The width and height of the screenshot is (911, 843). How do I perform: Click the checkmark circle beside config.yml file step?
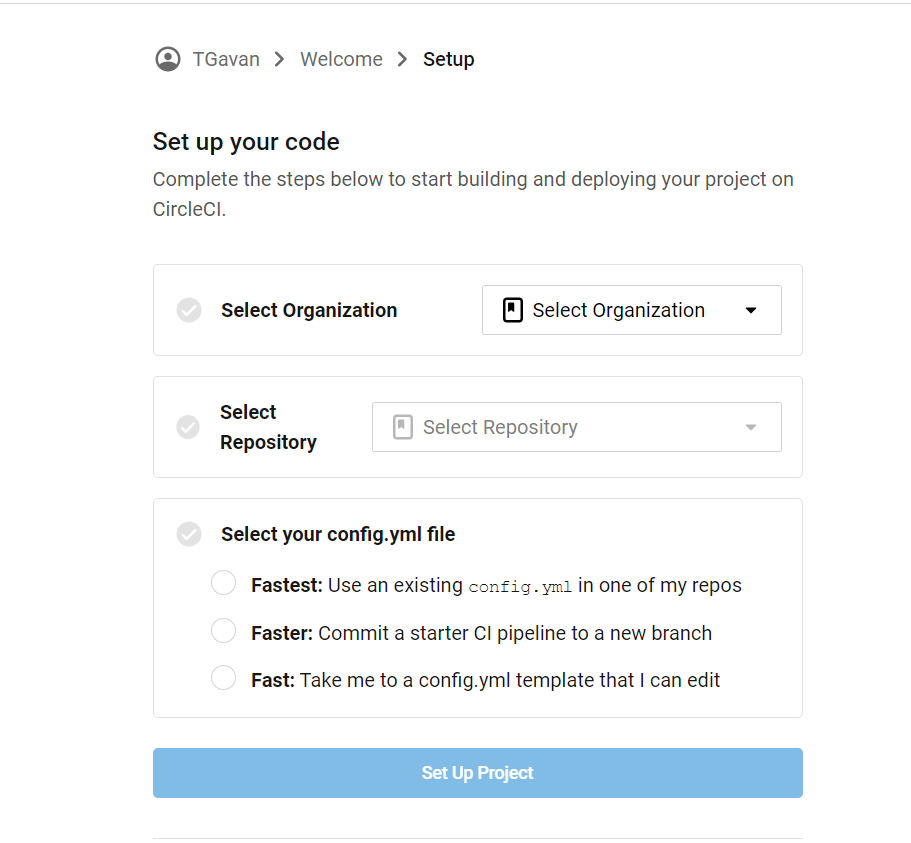(189, 534)
